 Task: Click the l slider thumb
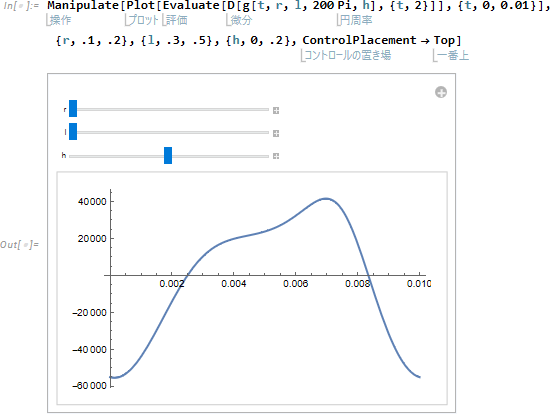tap(73, 132)
